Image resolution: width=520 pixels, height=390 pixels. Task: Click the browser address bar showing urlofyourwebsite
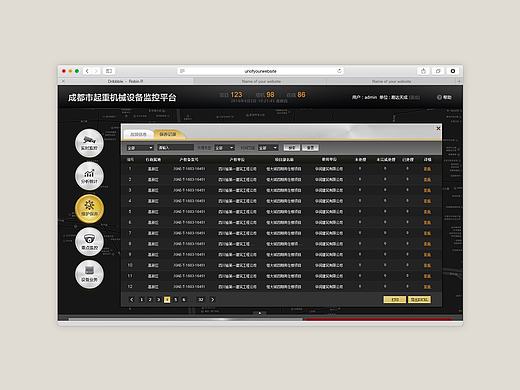click(x=260, y=71)
